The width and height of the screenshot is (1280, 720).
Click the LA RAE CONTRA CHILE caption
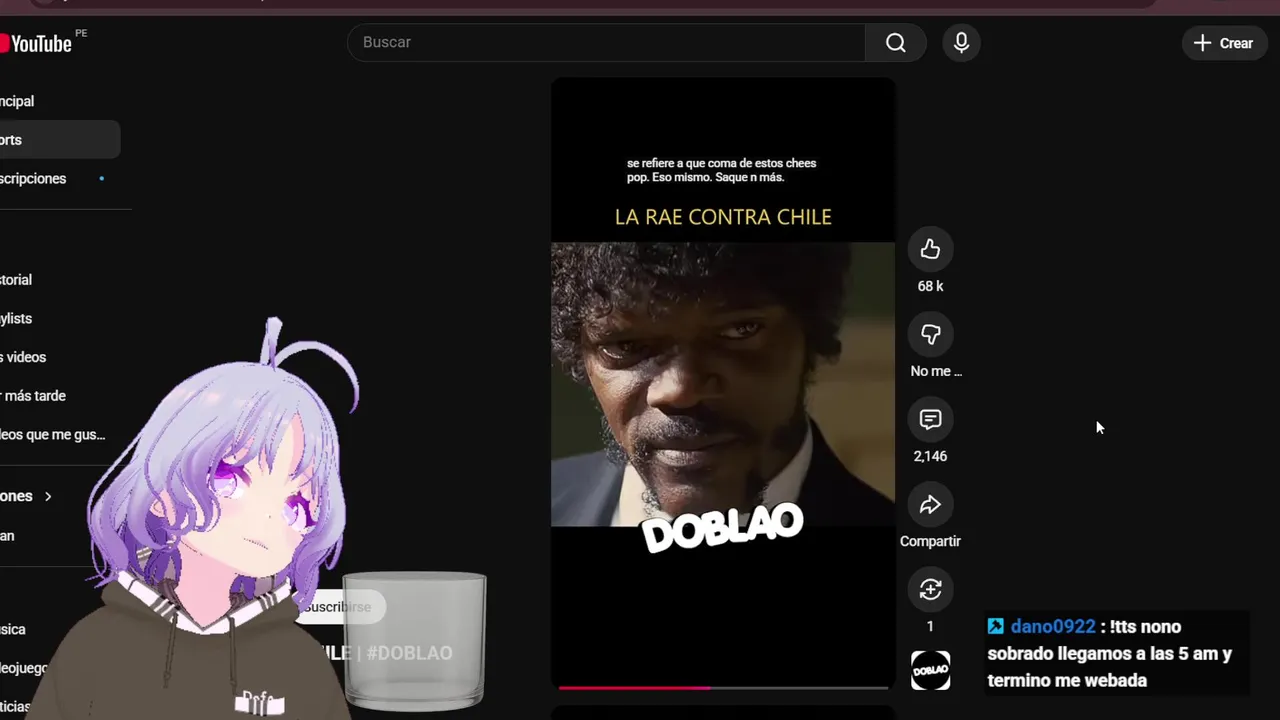click(x=723, y=217)
